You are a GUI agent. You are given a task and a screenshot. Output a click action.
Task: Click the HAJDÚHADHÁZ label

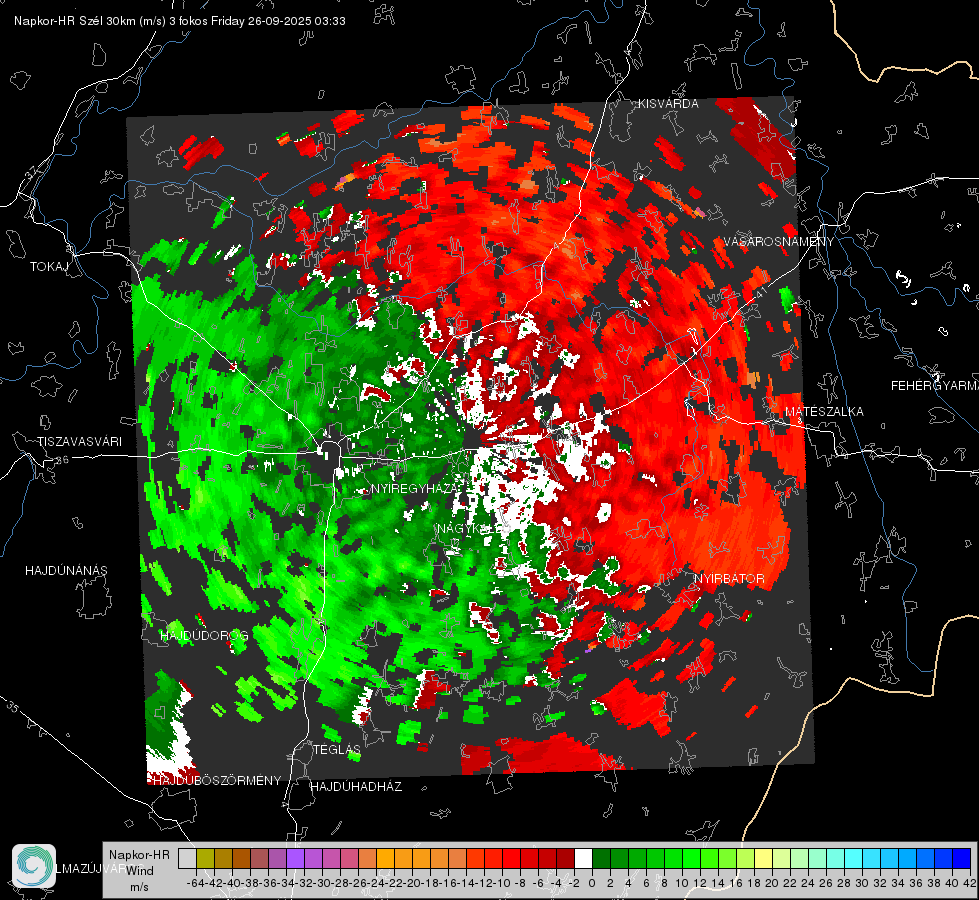(x=356, y=786)
